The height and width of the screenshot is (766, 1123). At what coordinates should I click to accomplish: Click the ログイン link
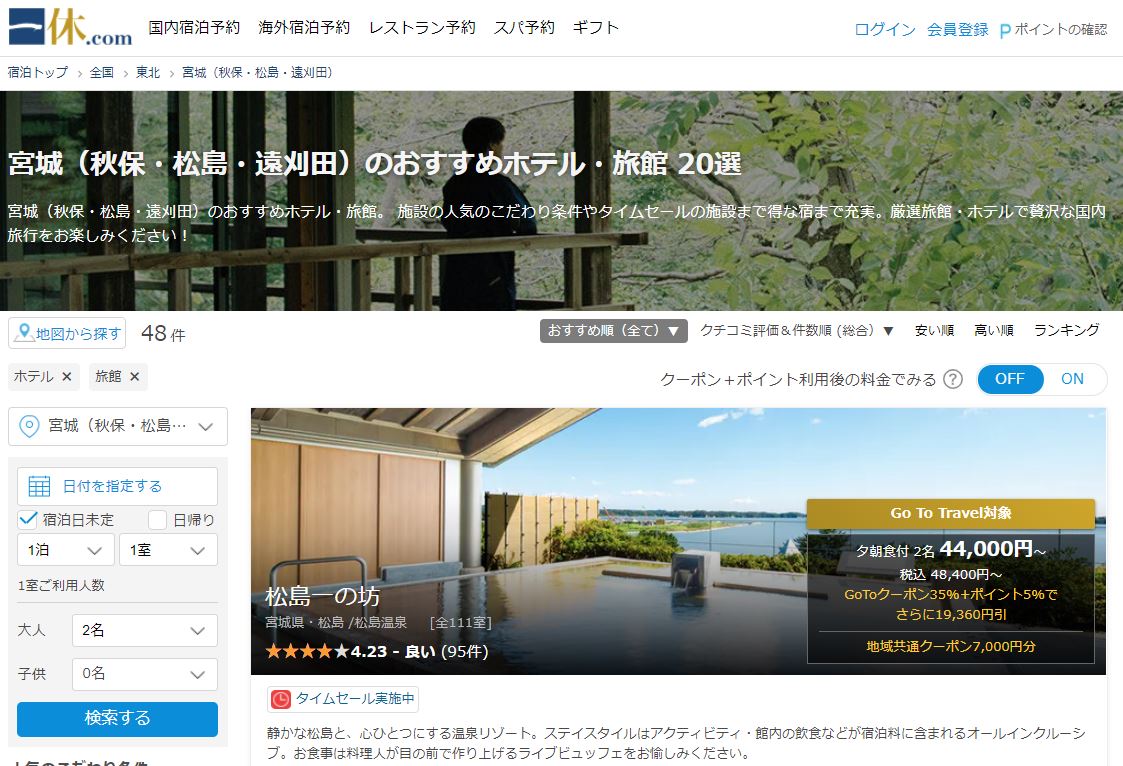(884, 30)
